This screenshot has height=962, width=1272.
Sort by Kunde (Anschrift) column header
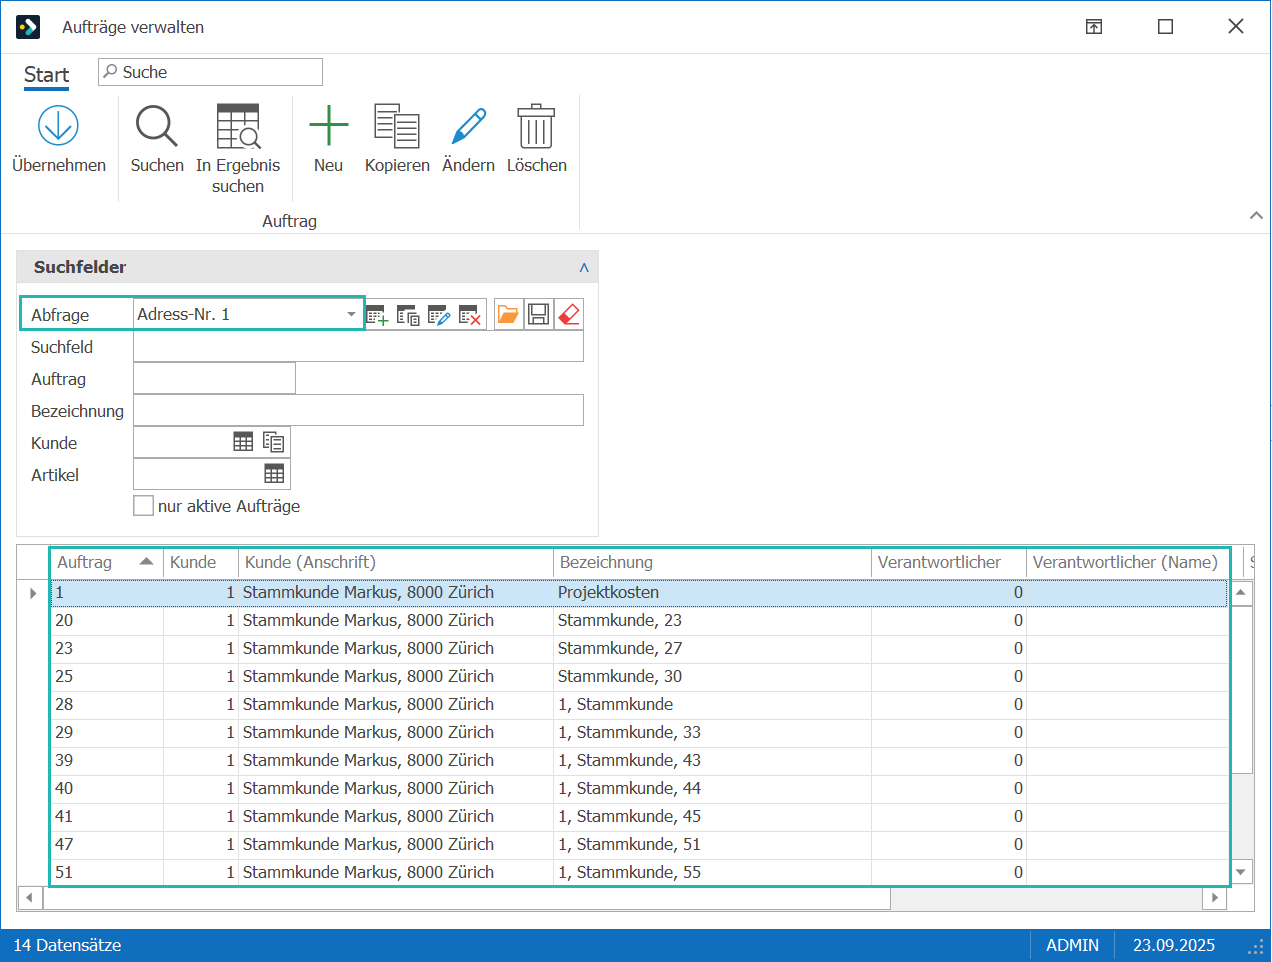pyautogui.click(x=396, y=562)
